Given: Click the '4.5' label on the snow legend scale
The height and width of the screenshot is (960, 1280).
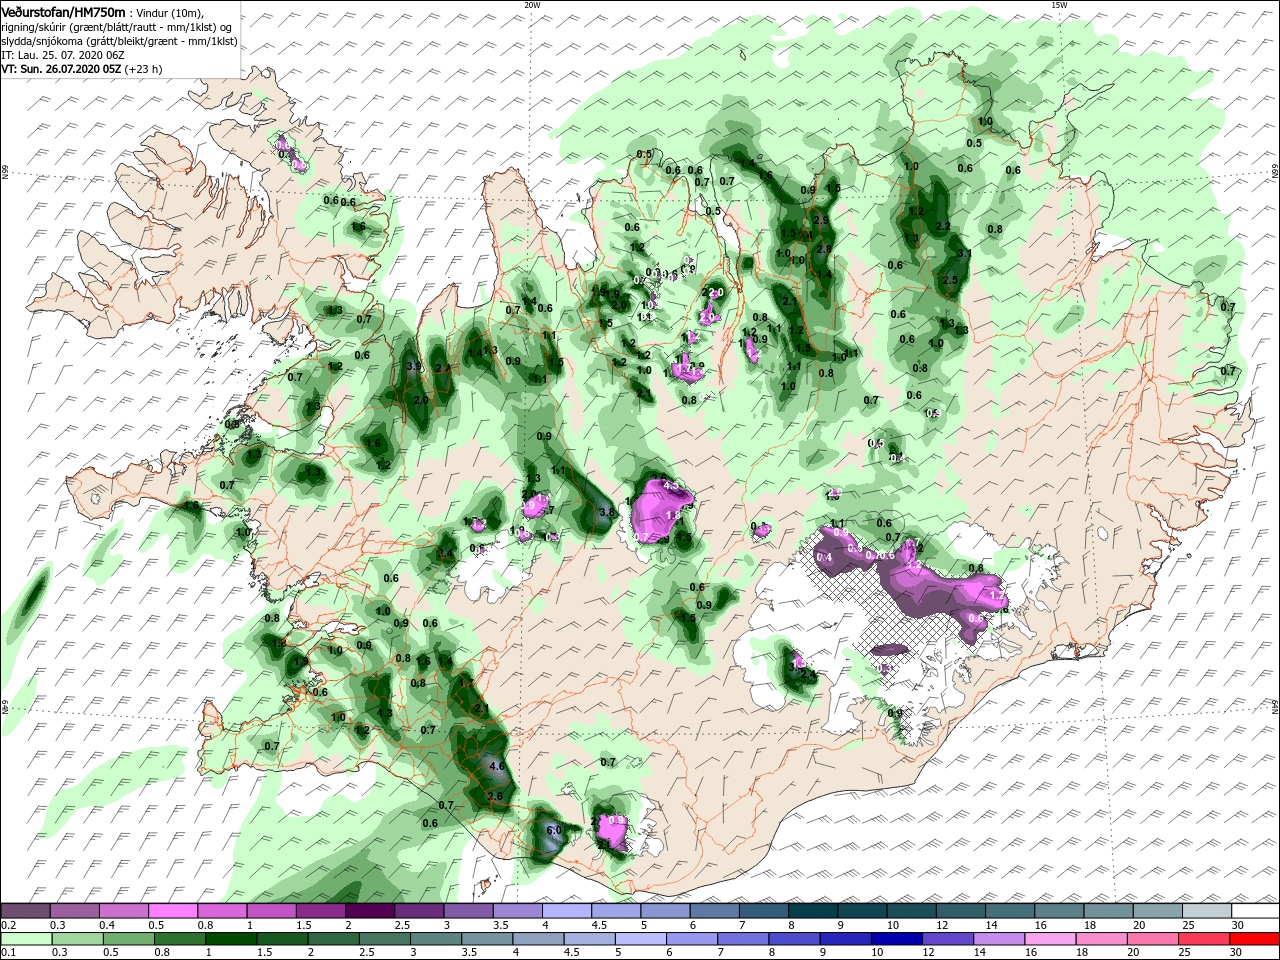Looking at the screenshot, I should pyautogui.click(x=599, y=926).
